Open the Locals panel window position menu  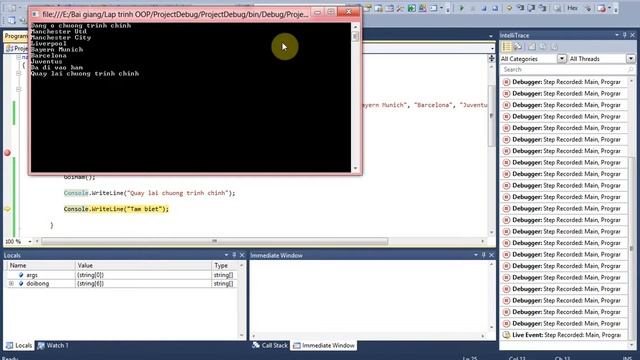coord(226,255)
